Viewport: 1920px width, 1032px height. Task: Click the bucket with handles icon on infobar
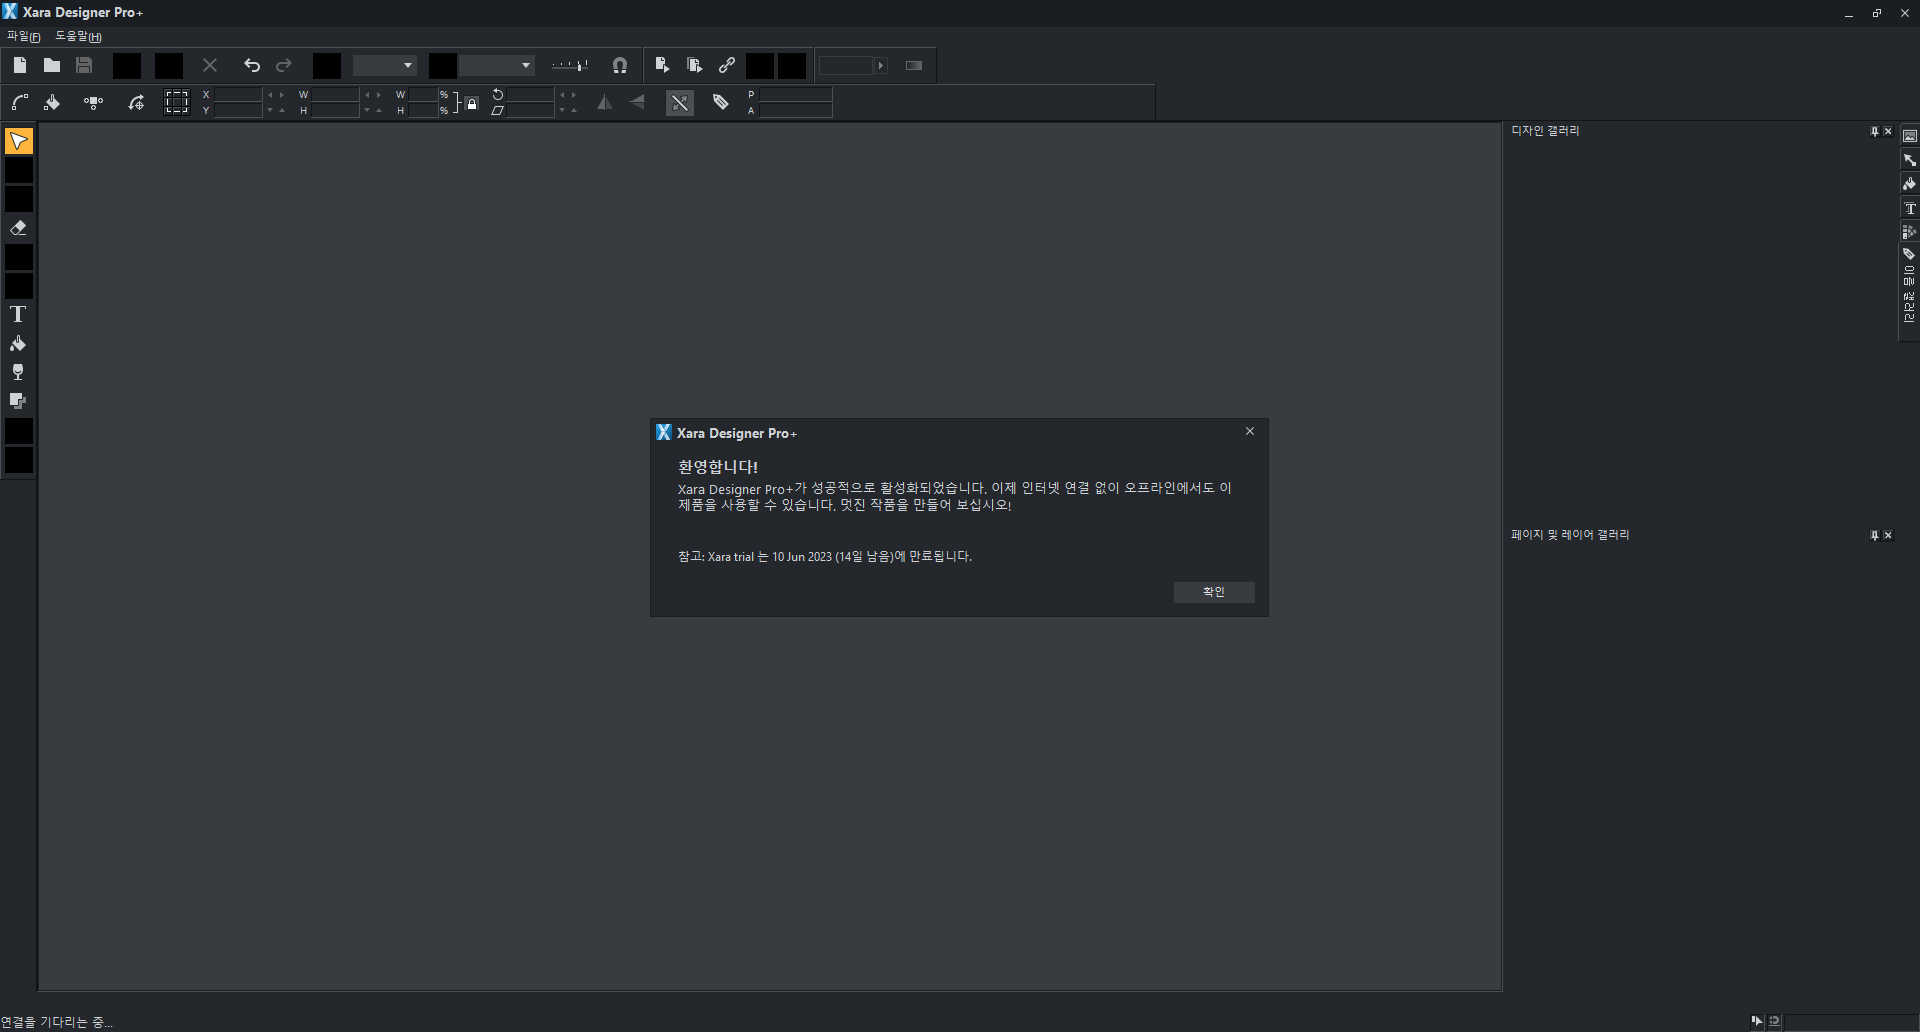pos(52,102)
